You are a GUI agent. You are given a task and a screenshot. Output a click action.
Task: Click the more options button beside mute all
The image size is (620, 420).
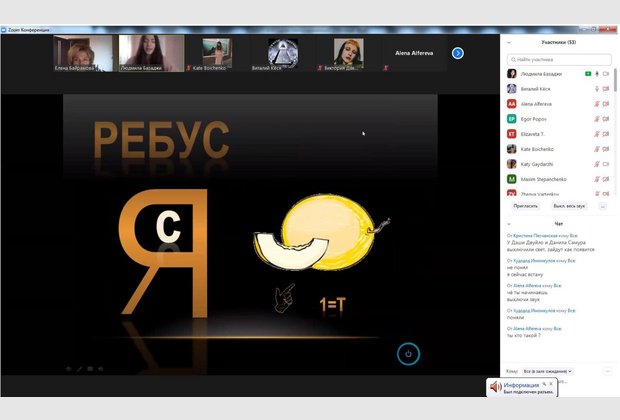point(603,205)
